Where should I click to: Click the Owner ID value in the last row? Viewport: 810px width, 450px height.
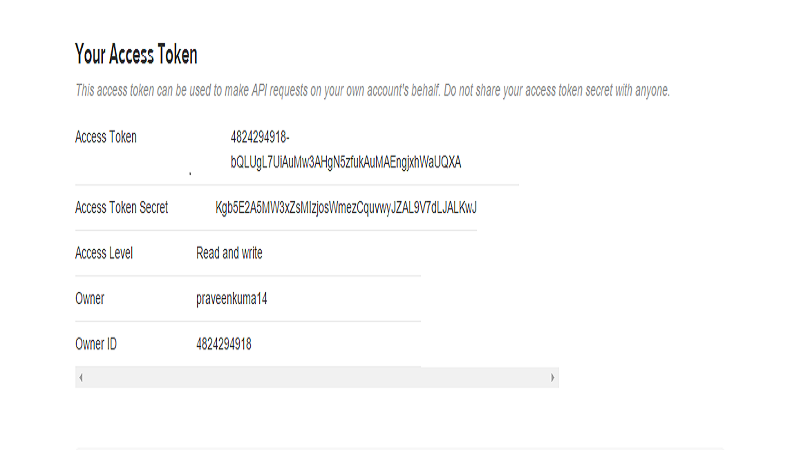tap(223, 344)
